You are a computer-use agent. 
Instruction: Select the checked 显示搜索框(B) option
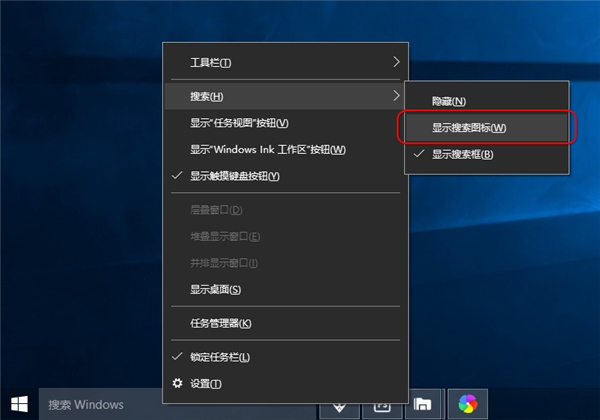[462, 154]
